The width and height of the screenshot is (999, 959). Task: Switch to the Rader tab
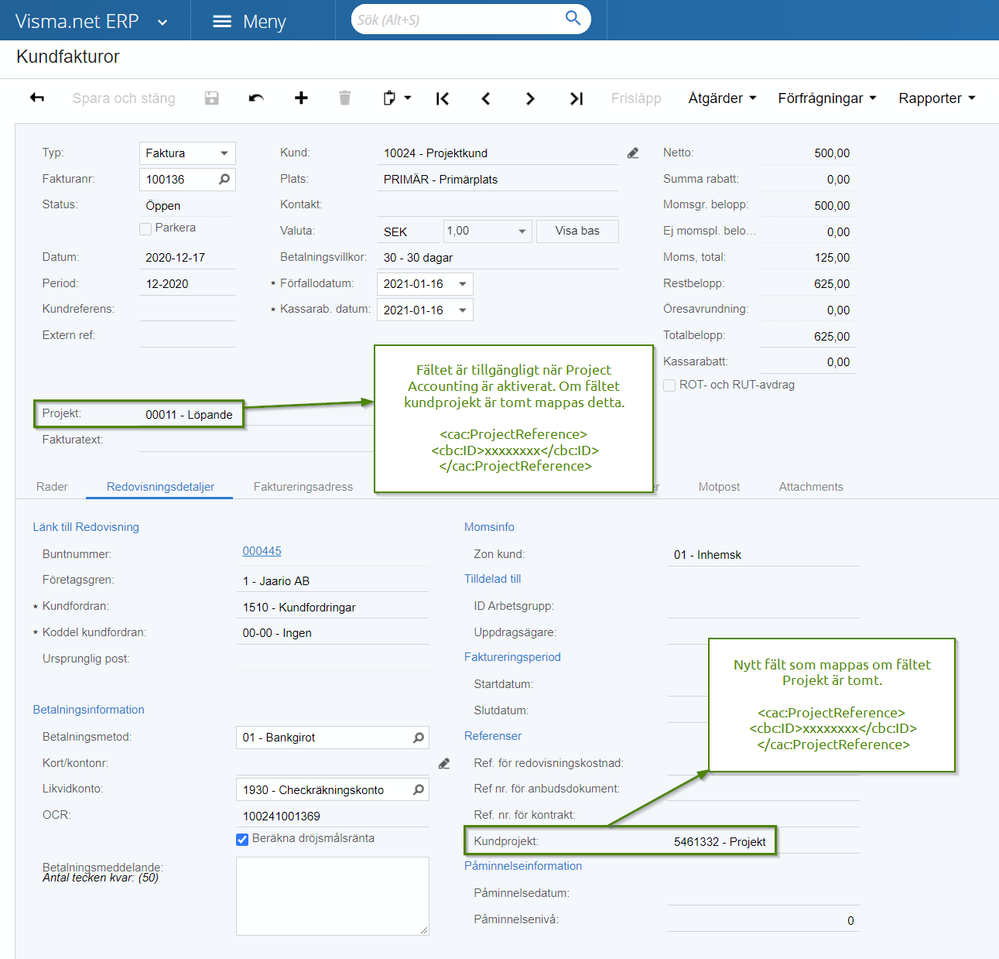tap(52, 487)
